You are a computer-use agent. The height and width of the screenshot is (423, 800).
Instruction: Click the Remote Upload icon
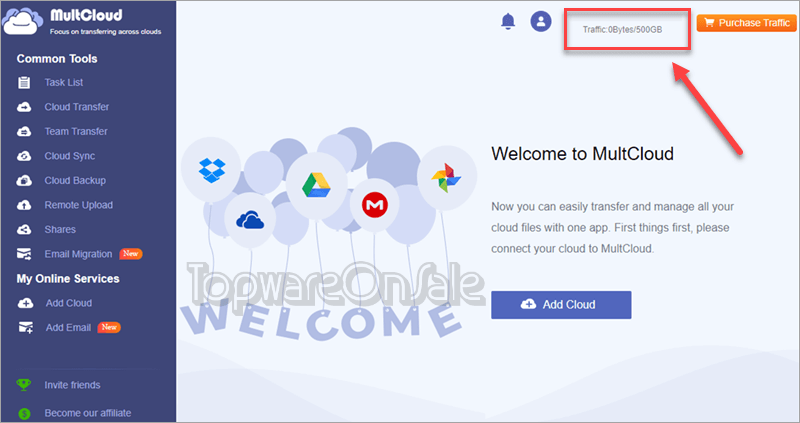tap(24, 205)
